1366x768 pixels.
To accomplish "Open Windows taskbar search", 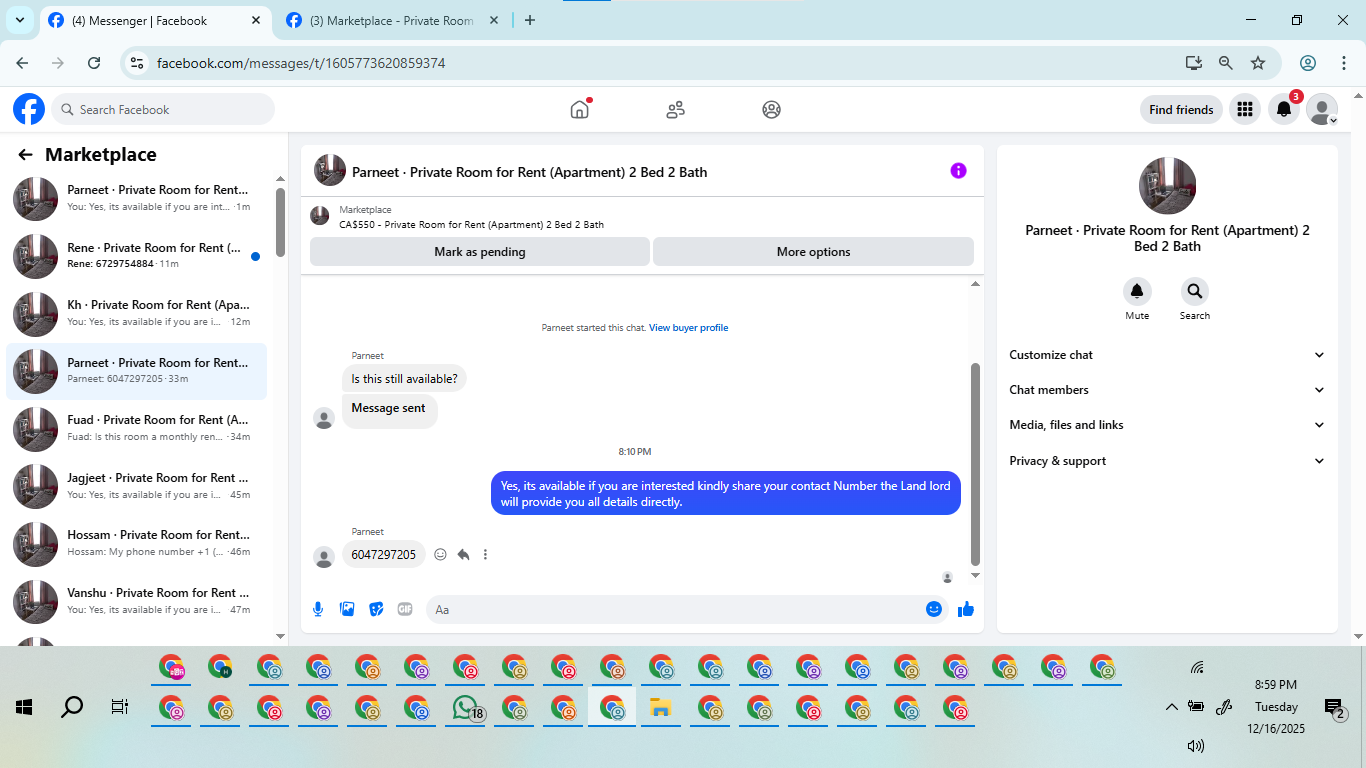I will pyautogui.click(x=72, y=707).
